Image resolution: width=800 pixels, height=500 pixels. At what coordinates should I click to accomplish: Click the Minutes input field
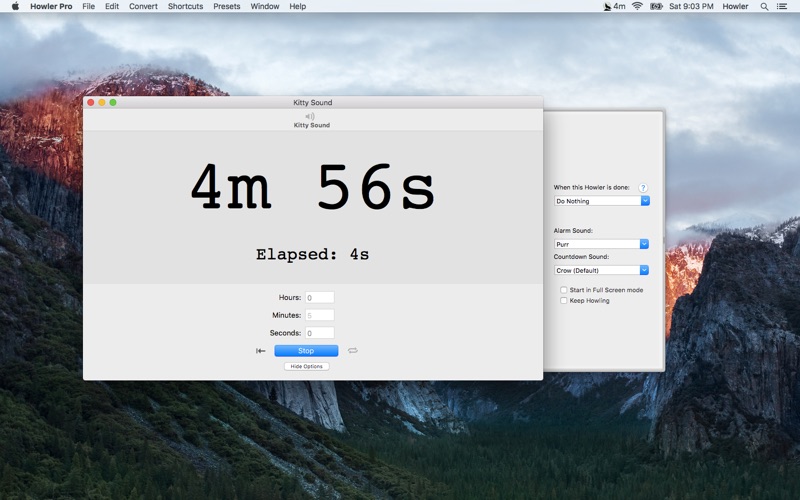point(320,315)
